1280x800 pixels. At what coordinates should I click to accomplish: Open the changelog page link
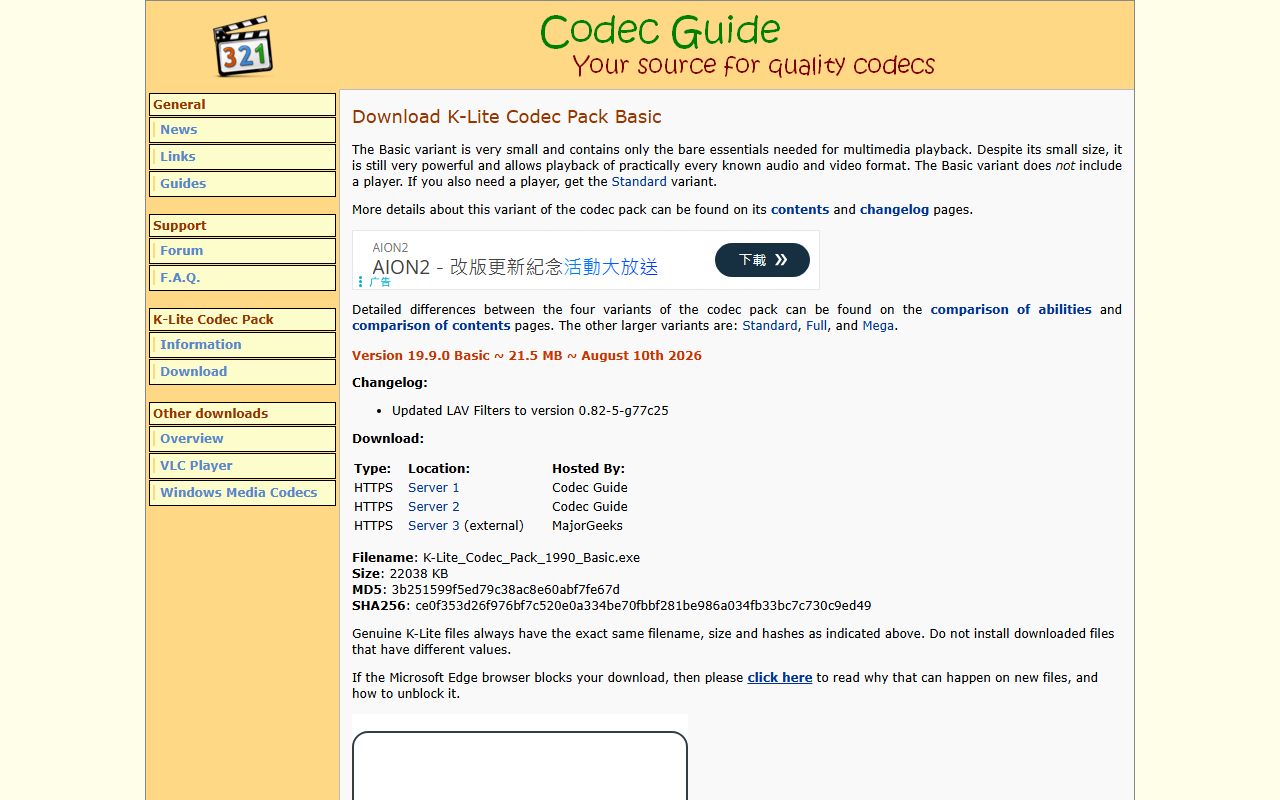click(894, 210)
